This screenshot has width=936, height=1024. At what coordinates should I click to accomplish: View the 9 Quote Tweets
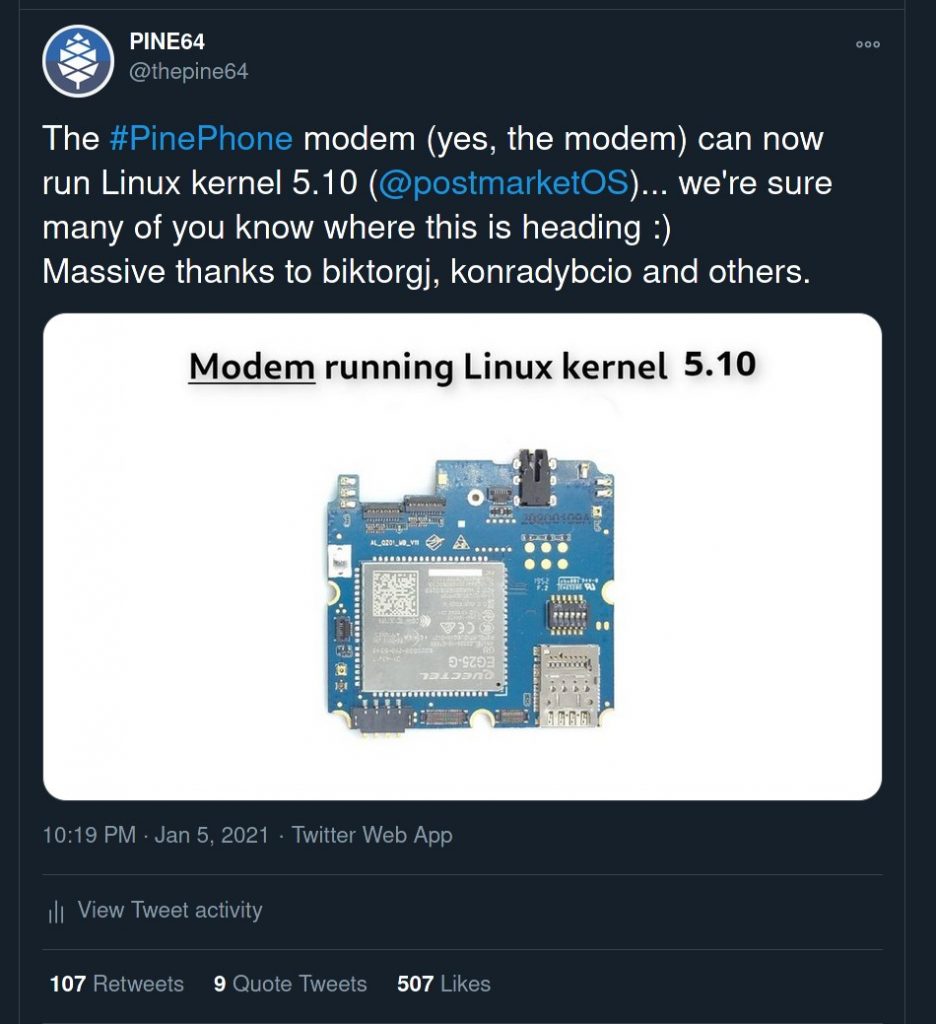[x=290, y=984]
